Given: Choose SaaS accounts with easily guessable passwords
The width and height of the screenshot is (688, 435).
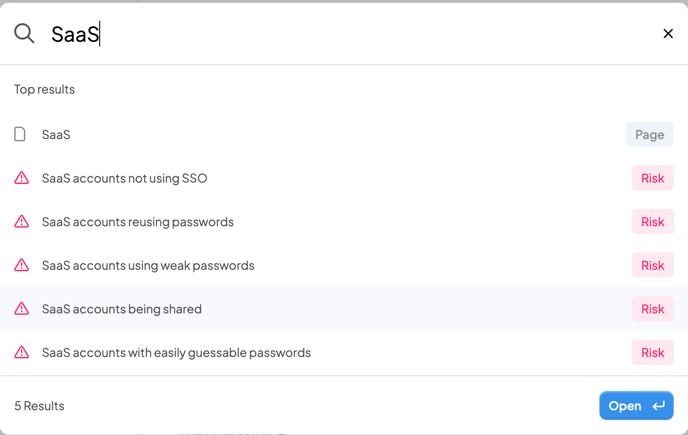Looking at the screenshot, I should pos(344,352).
